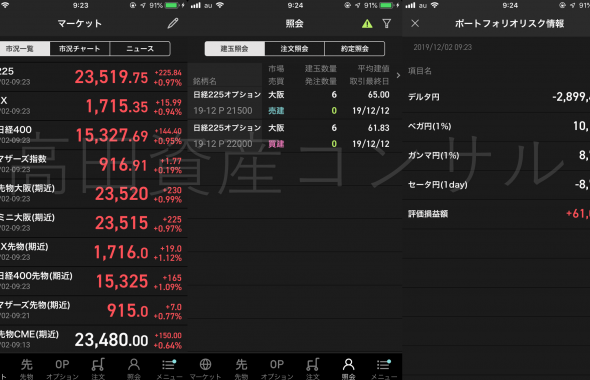Tap the 平均建値 column header
Viewport: 590px width, 380px height.
pos(373,68)
